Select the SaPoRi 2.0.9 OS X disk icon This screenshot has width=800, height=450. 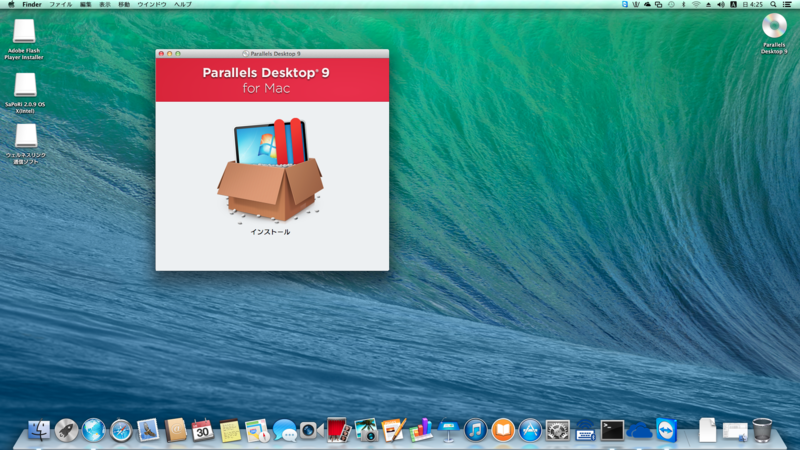[x=25, y=85]
